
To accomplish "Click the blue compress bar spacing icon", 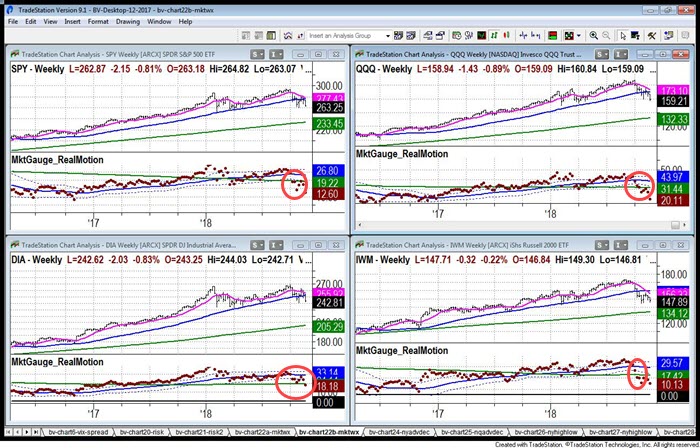I will (523, 36).
